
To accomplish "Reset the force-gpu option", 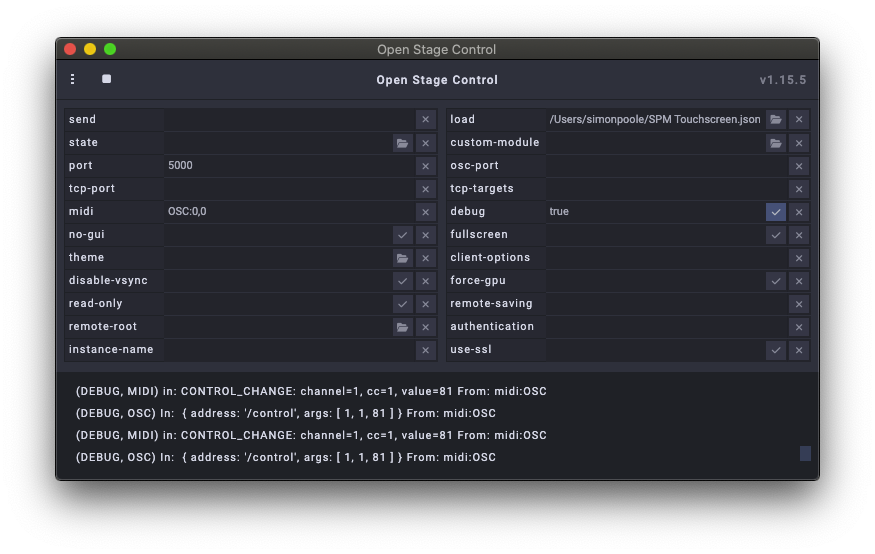I will pos(799,281).
